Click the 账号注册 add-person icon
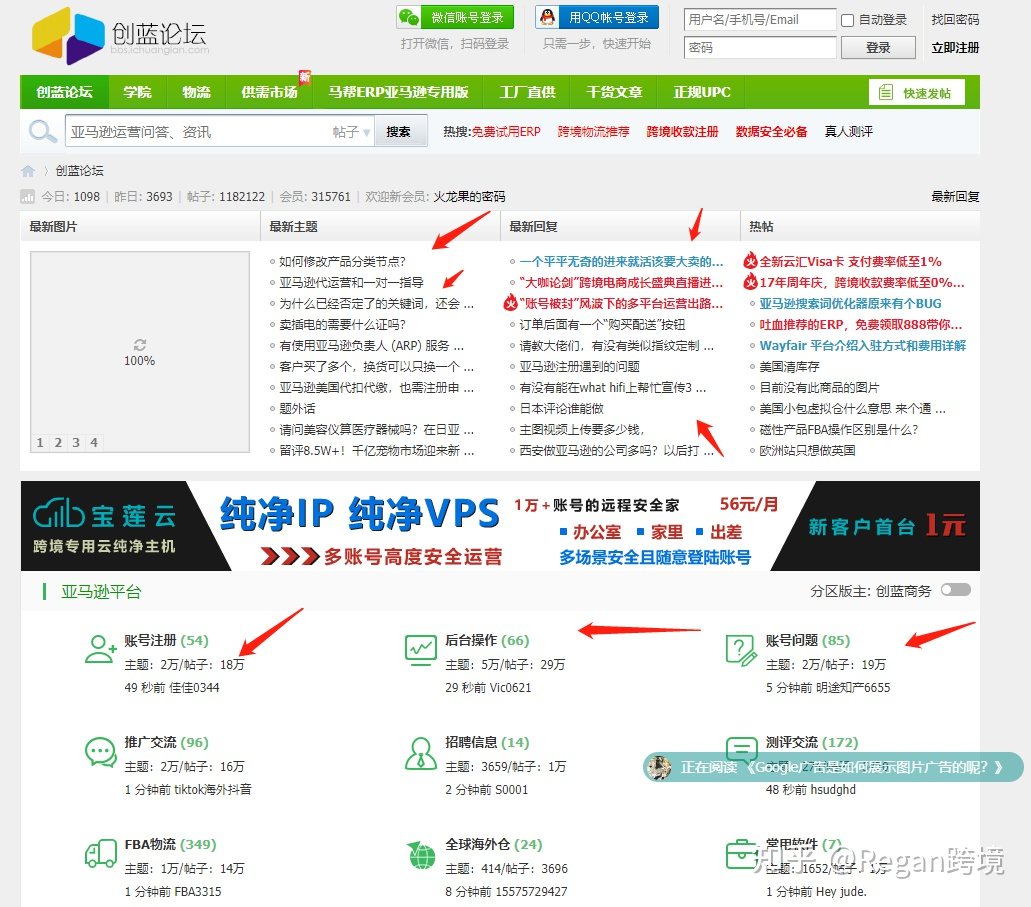1031x907 pixels. pos(100,648)
